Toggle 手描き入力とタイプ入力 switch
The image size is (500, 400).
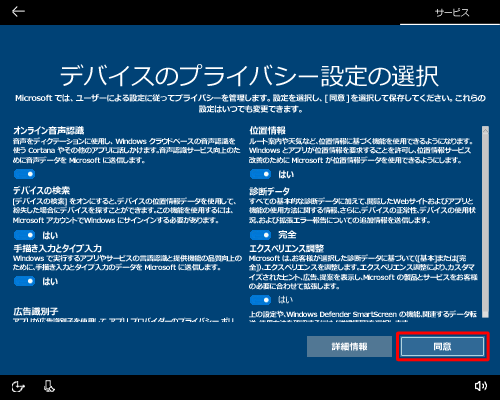tap(24, 281)
